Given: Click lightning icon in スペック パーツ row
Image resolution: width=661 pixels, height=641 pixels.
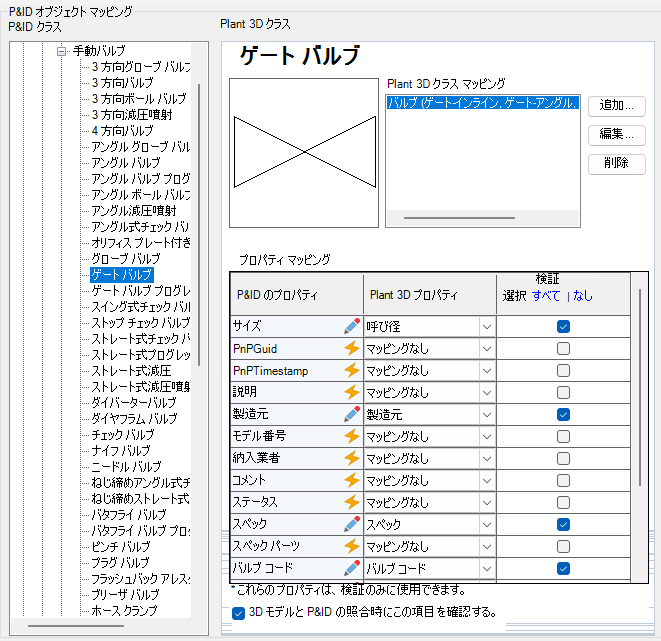Looking at the screenshot, I should point(352,546).
